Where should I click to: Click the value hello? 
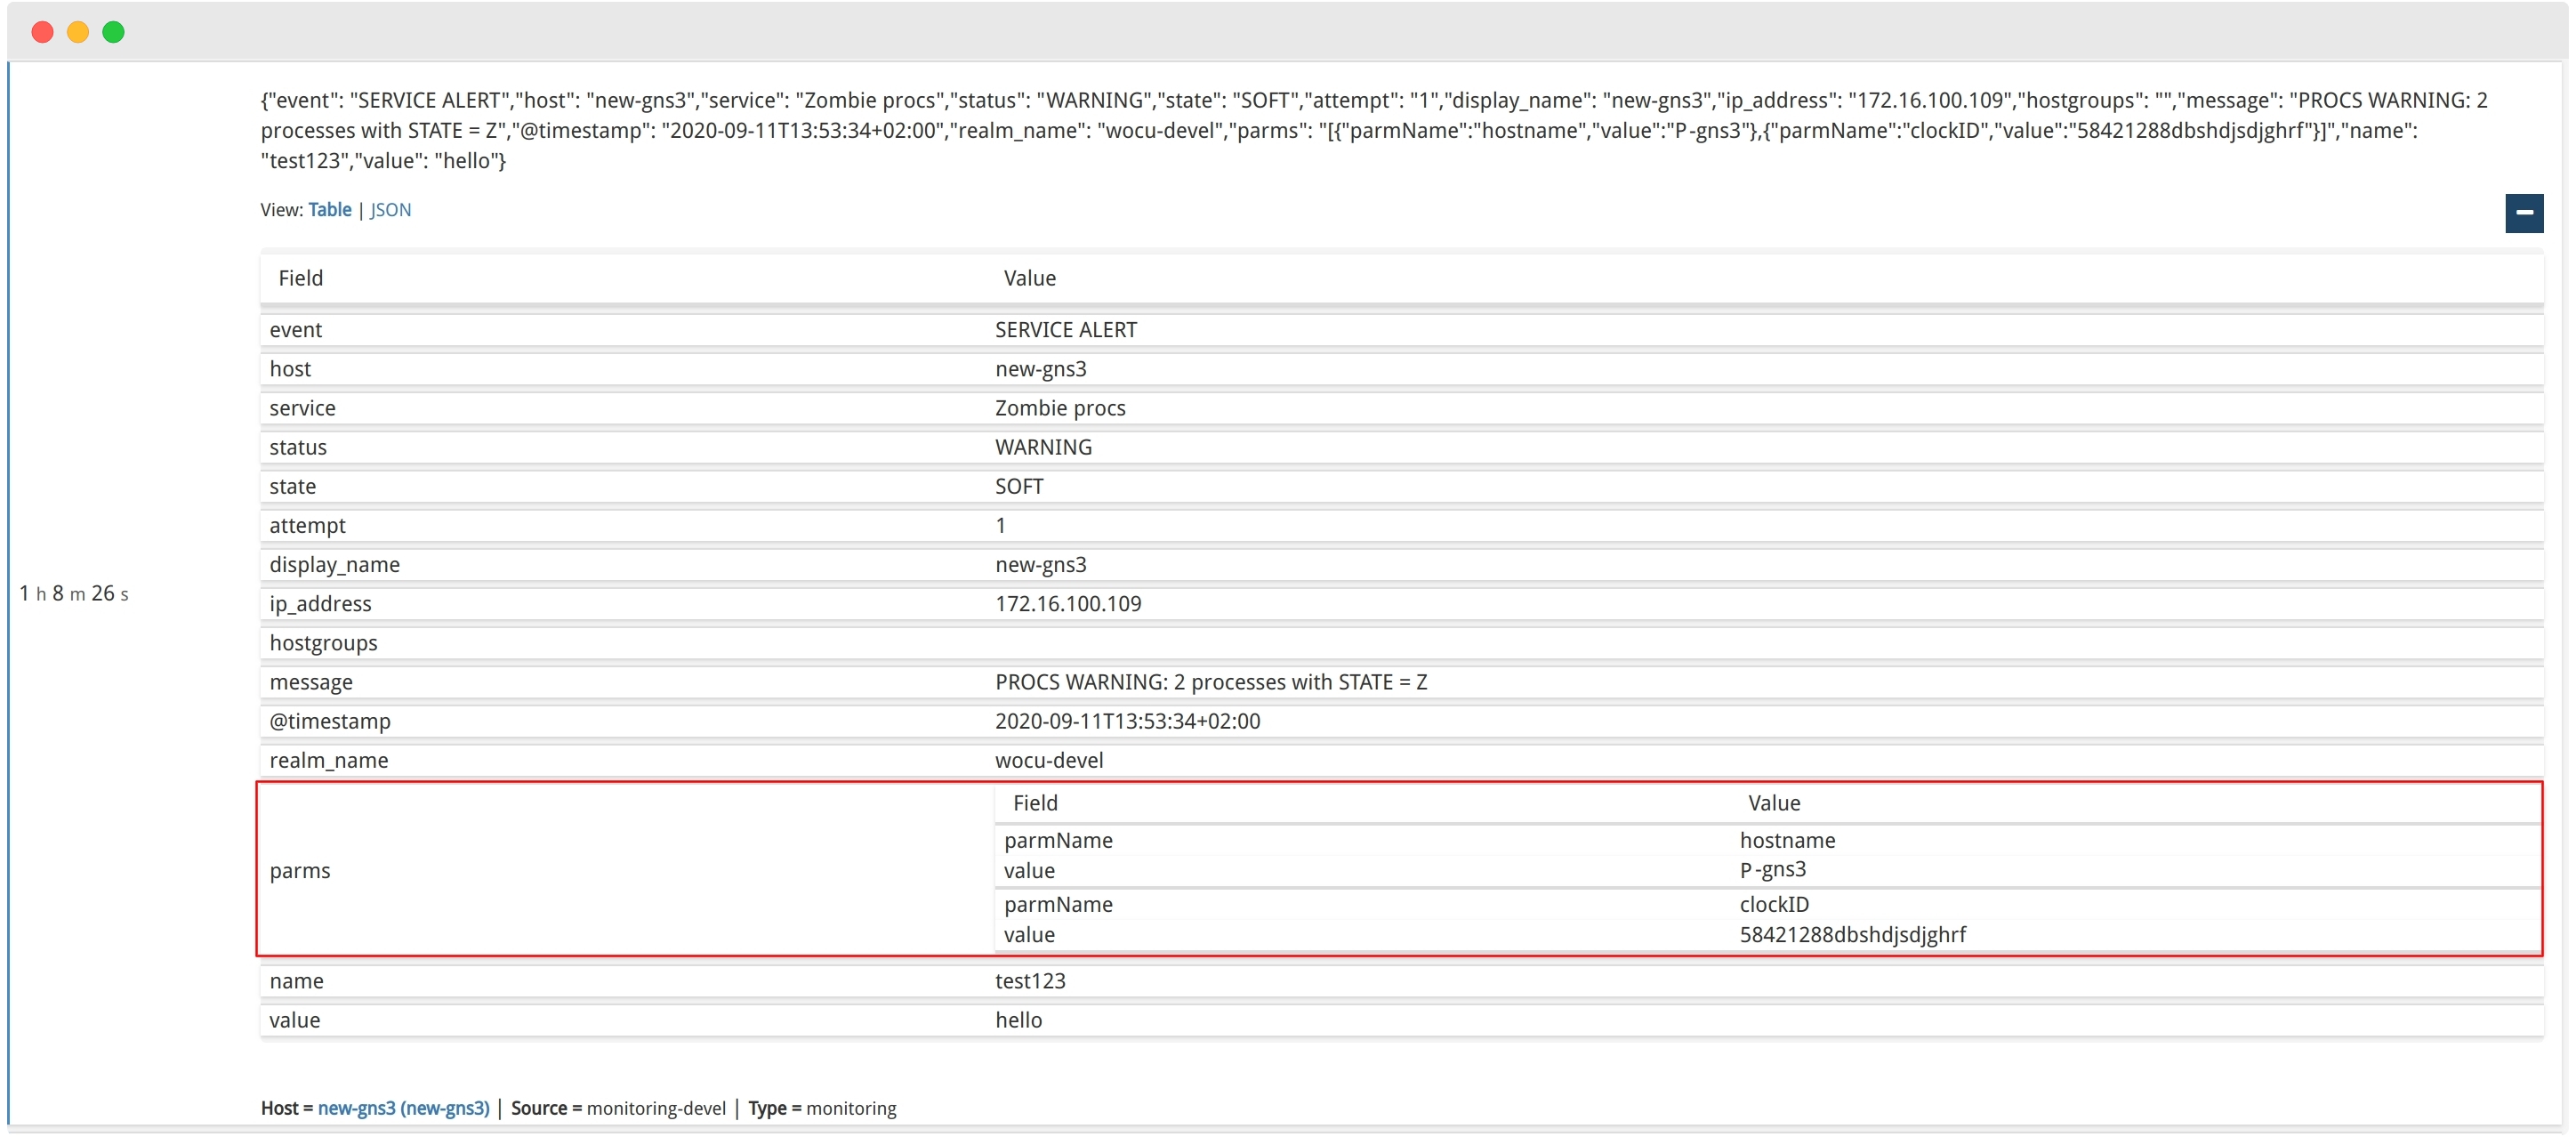[1018, 1020]
